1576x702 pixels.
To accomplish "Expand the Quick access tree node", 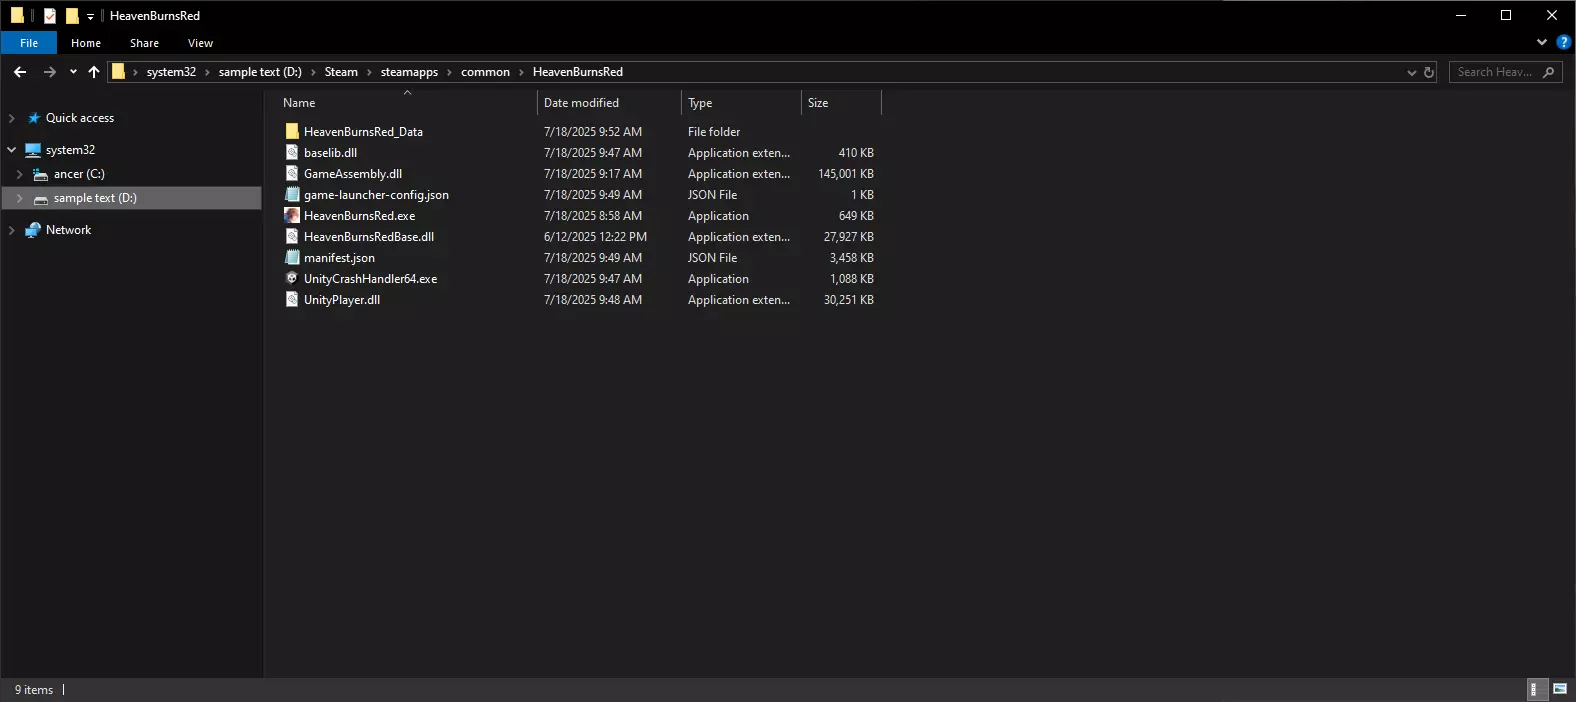I will pyautogui.click(x=12, y=118).
